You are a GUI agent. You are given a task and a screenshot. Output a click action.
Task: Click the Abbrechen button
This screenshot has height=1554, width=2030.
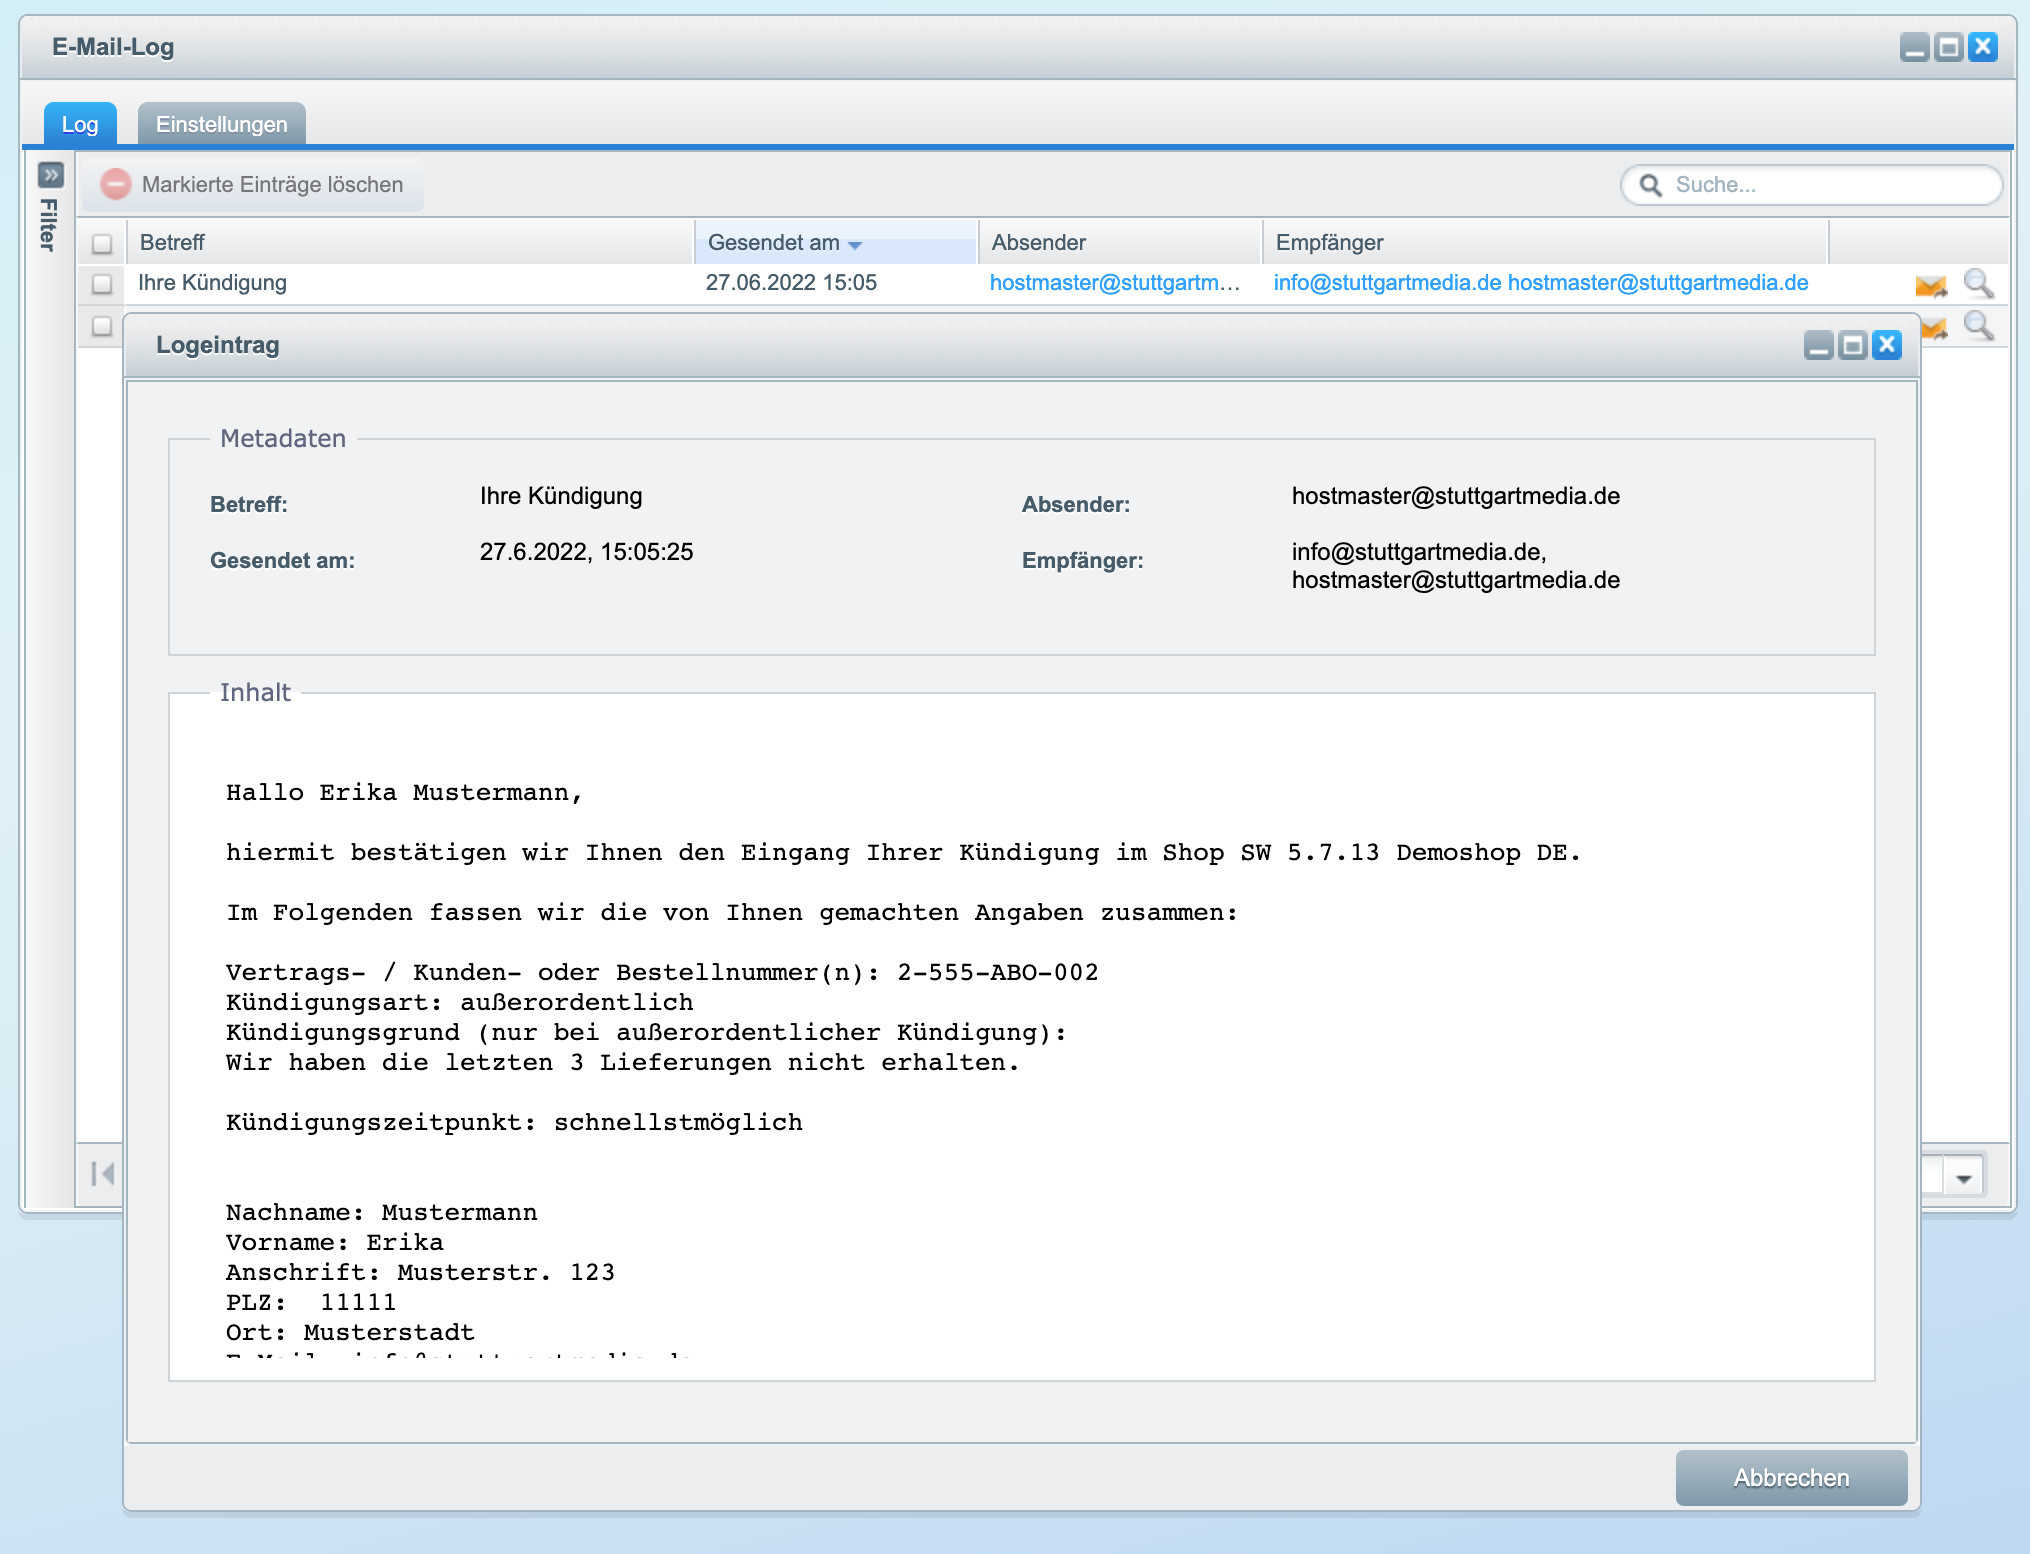pos(1791,1477)
